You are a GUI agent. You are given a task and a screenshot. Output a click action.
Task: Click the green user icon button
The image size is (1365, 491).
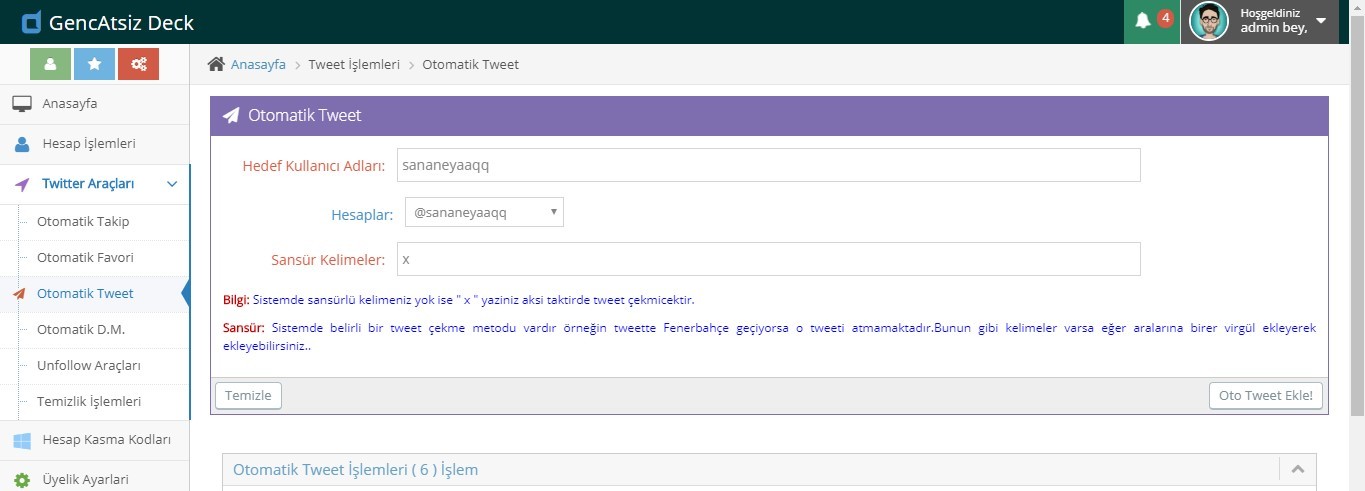point(50,64)
